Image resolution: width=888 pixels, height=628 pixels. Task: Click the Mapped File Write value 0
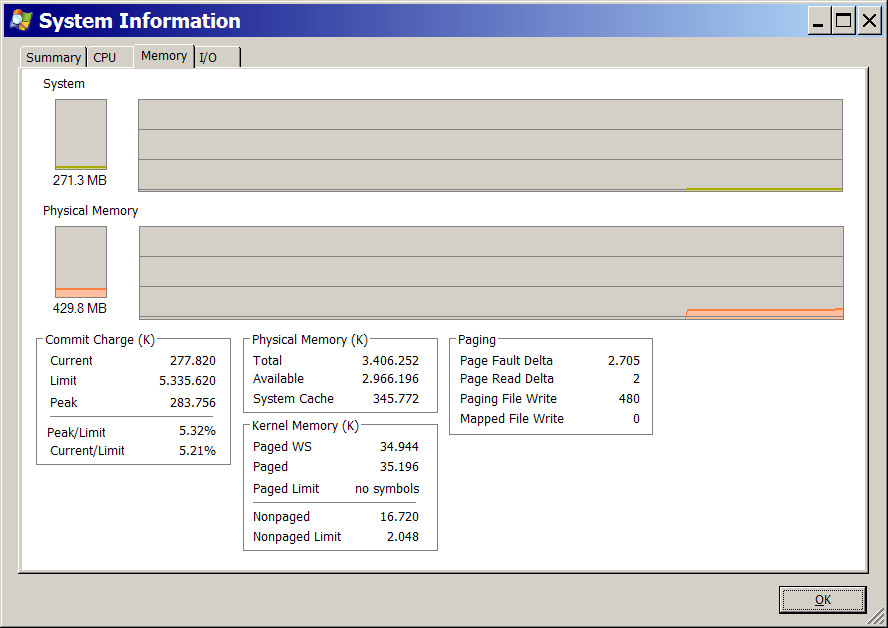pos(636,418)
